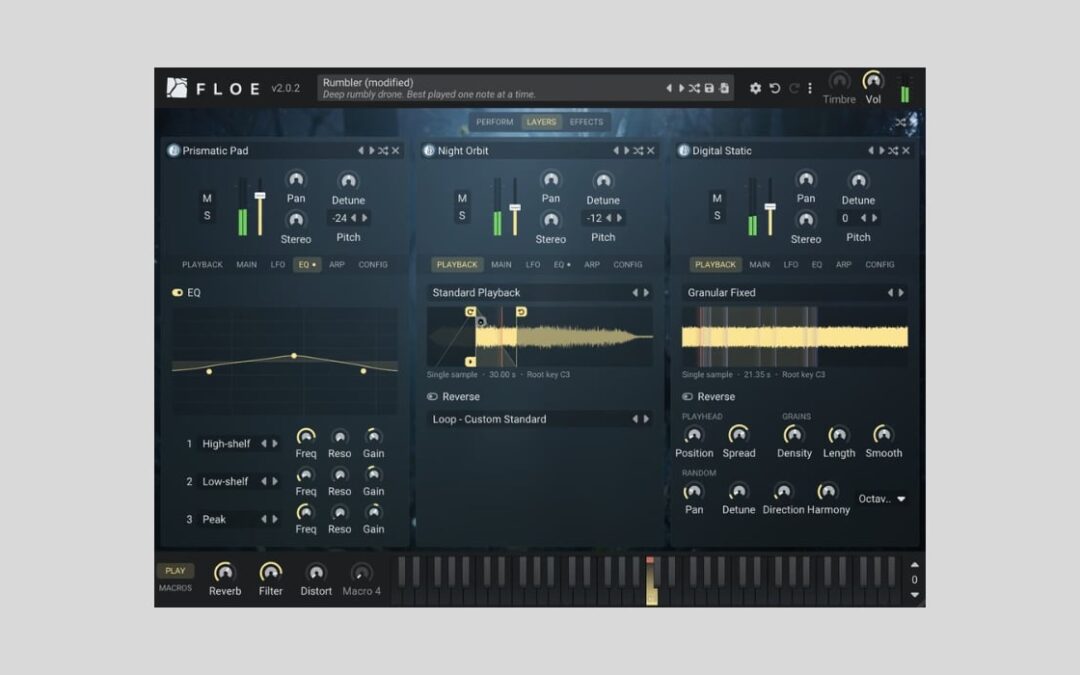1080x675 pixels.
Task: Remove Digital Static instrument with X
Action: [906, 150]
